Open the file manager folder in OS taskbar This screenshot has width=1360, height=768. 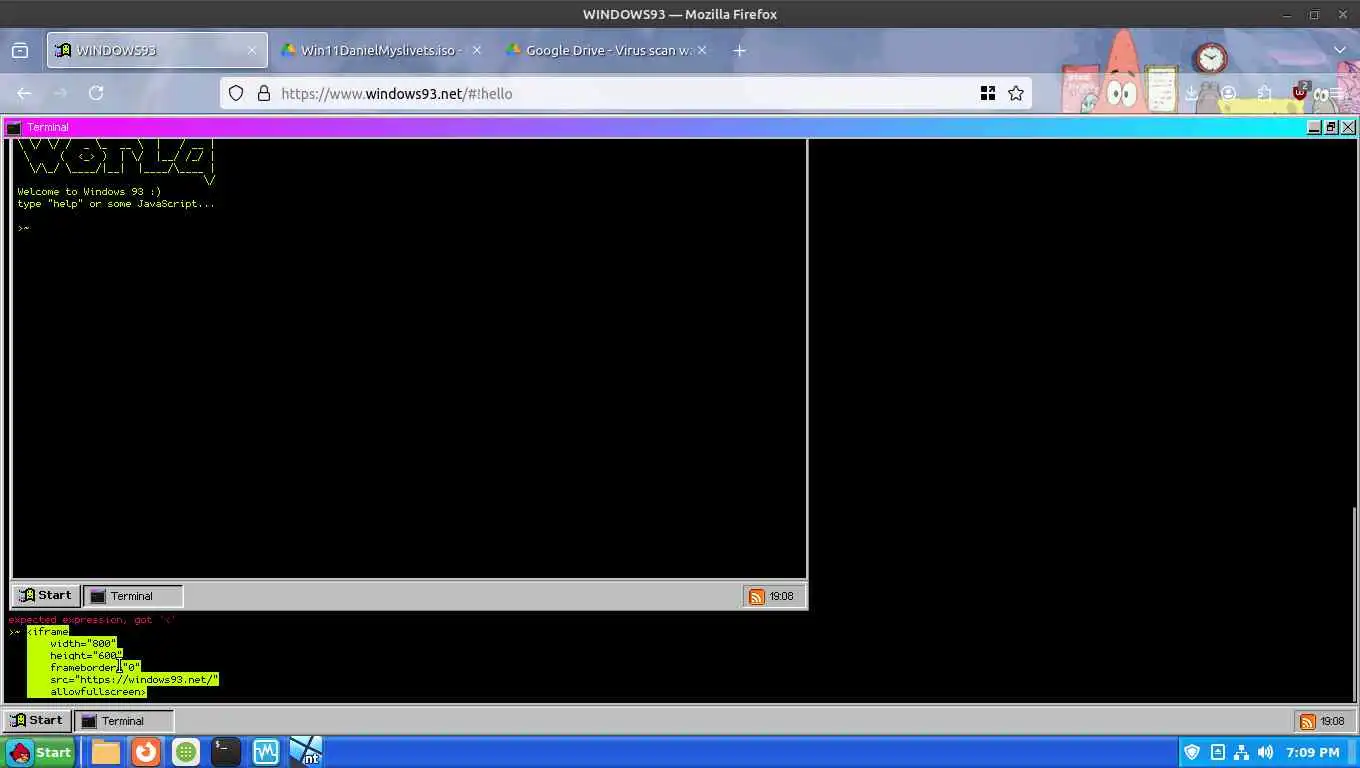tap(106, 752)
